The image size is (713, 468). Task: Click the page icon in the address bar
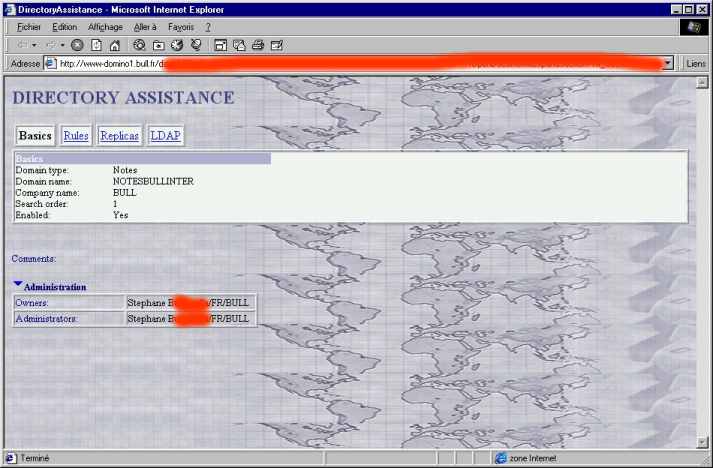click(x=51, y=63)
